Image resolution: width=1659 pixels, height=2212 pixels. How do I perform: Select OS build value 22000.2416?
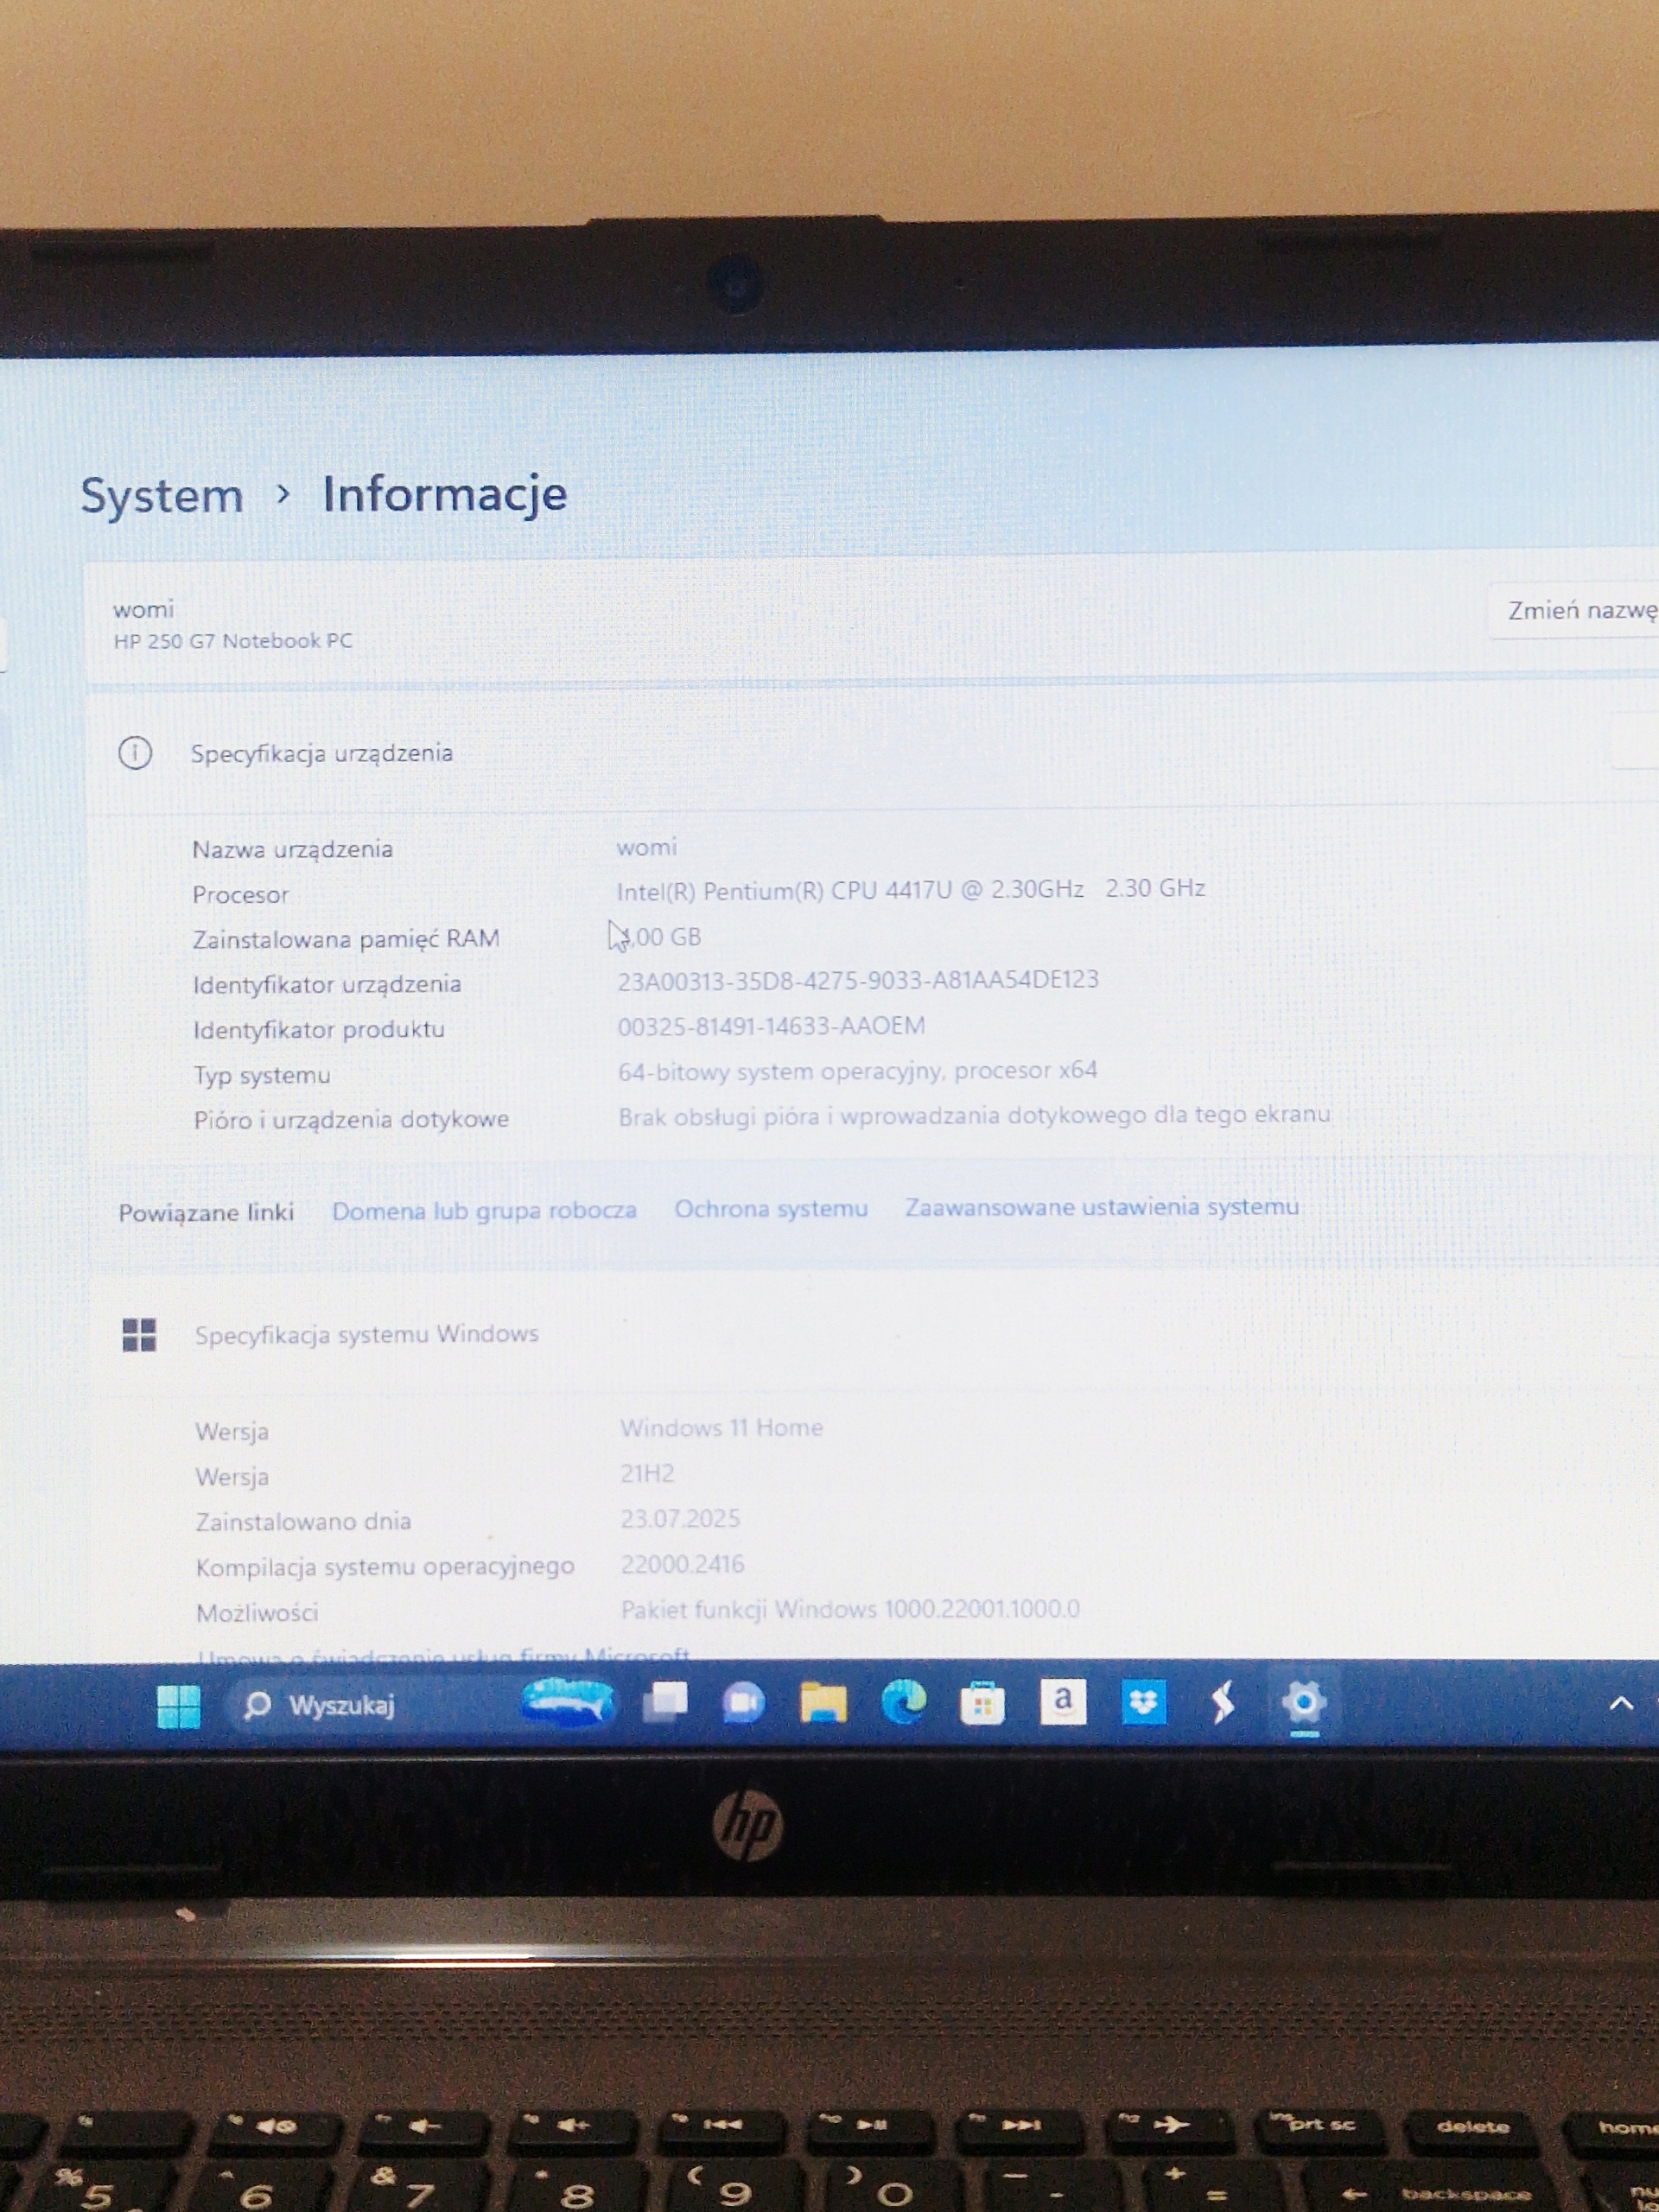(682, 1564)
